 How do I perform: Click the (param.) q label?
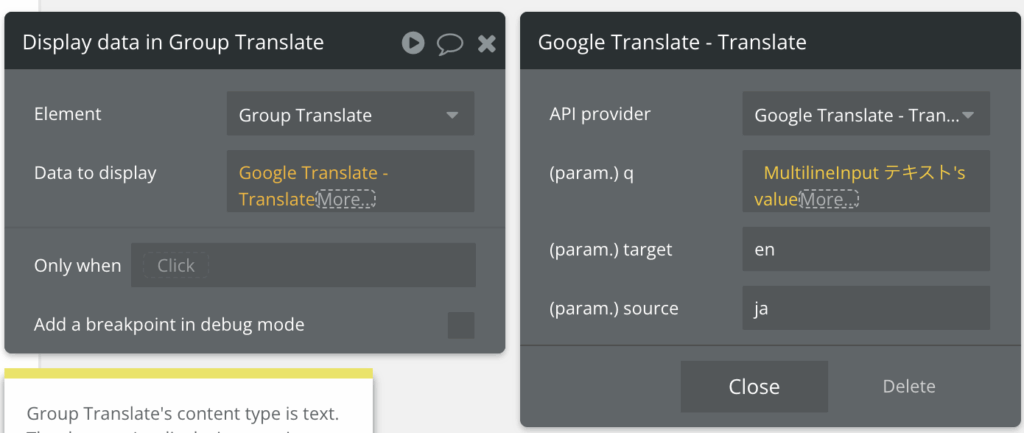click(591, 176)
